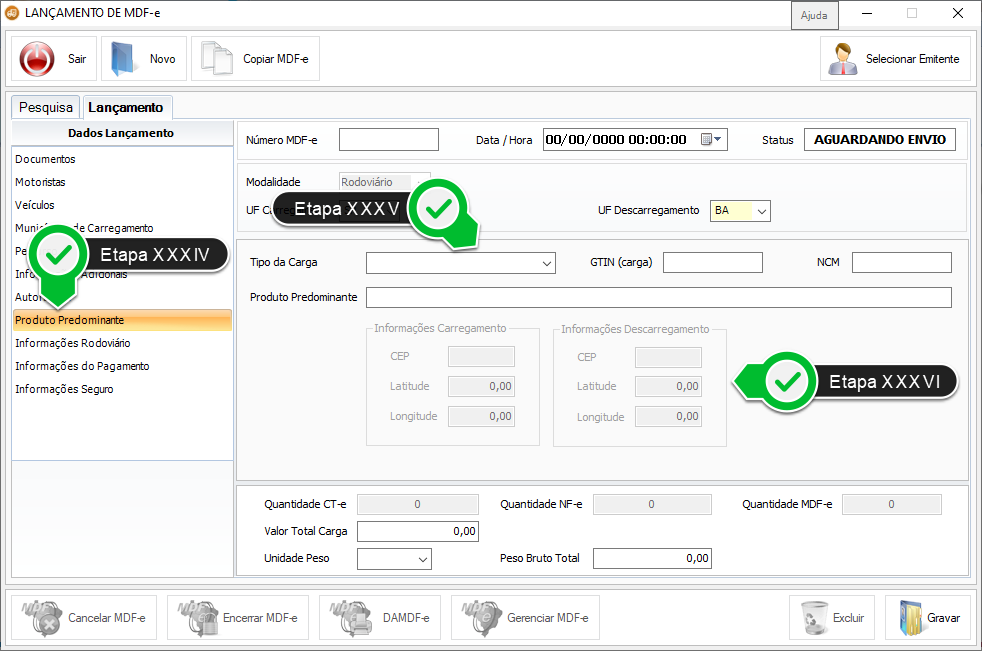Open Documentos in the Dados Lançamento list
Image resolution: width=982 pixels, height=651 pixels.
click(x=45, y=159)
